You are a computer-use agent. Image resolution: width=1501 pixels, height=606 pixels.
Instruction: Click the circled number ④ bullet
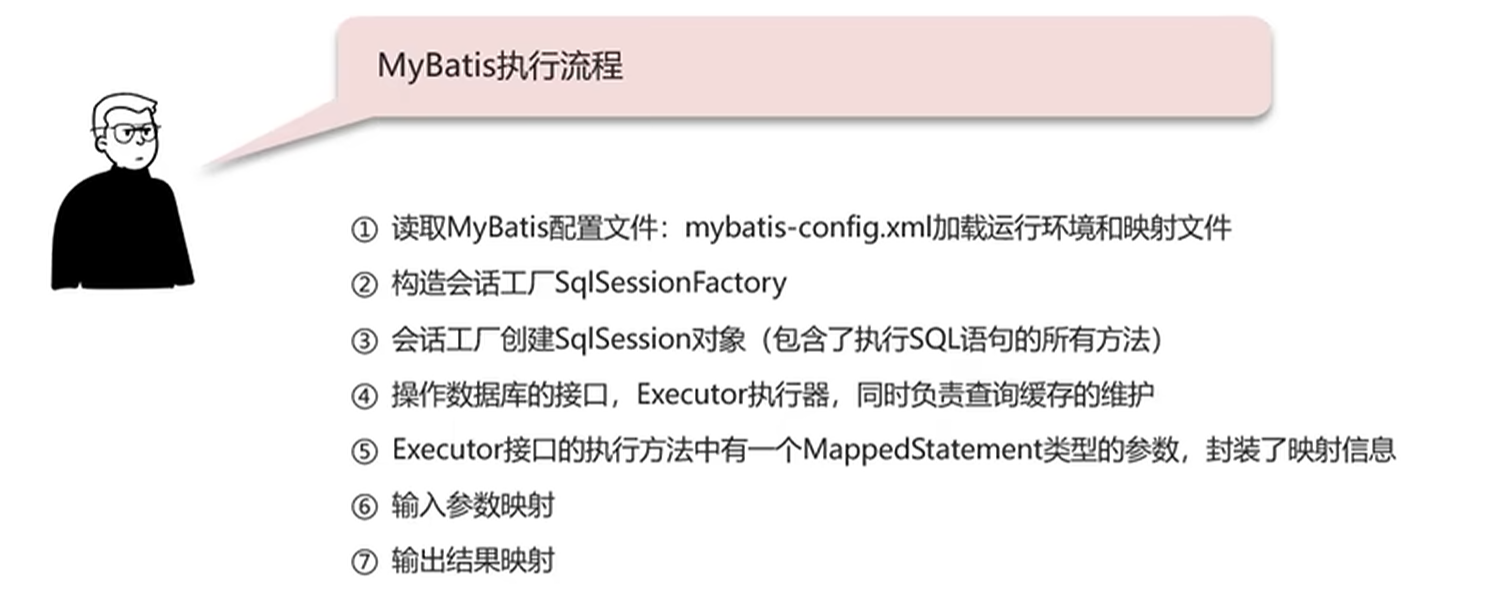(362, 396)
